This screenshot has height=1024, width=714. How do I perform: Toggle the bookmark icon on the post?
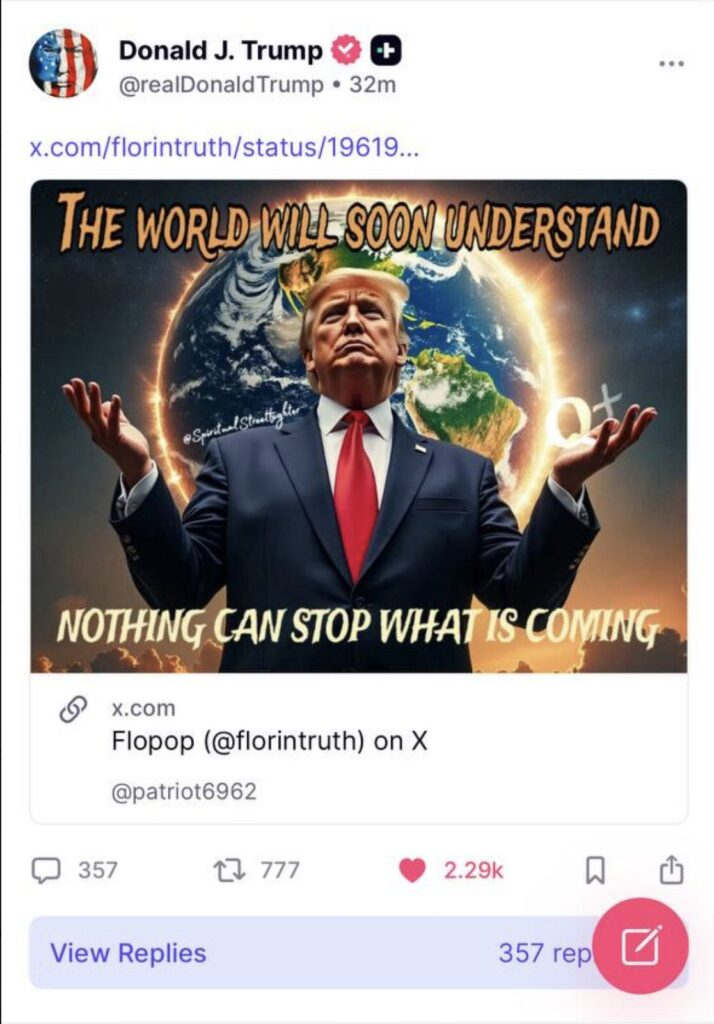[x=594, y=871]
